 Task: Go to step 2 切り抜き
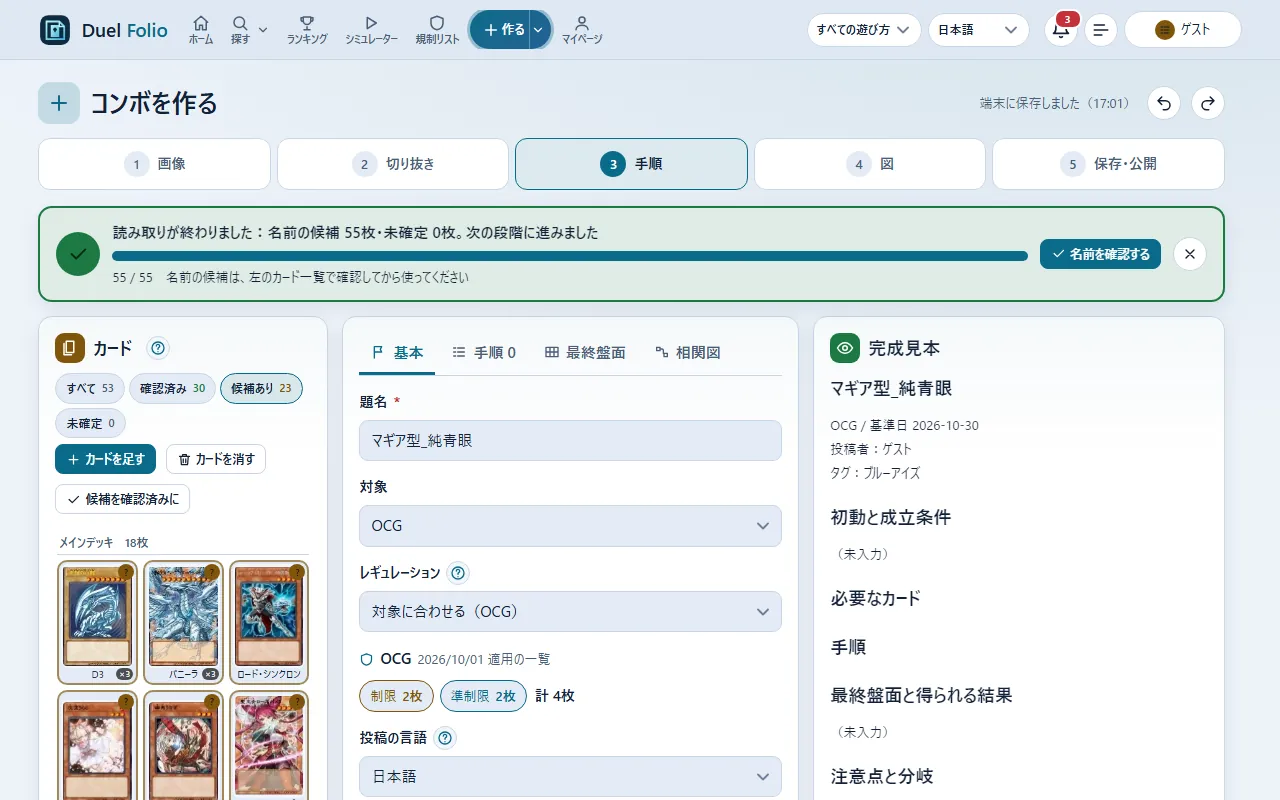393,164
